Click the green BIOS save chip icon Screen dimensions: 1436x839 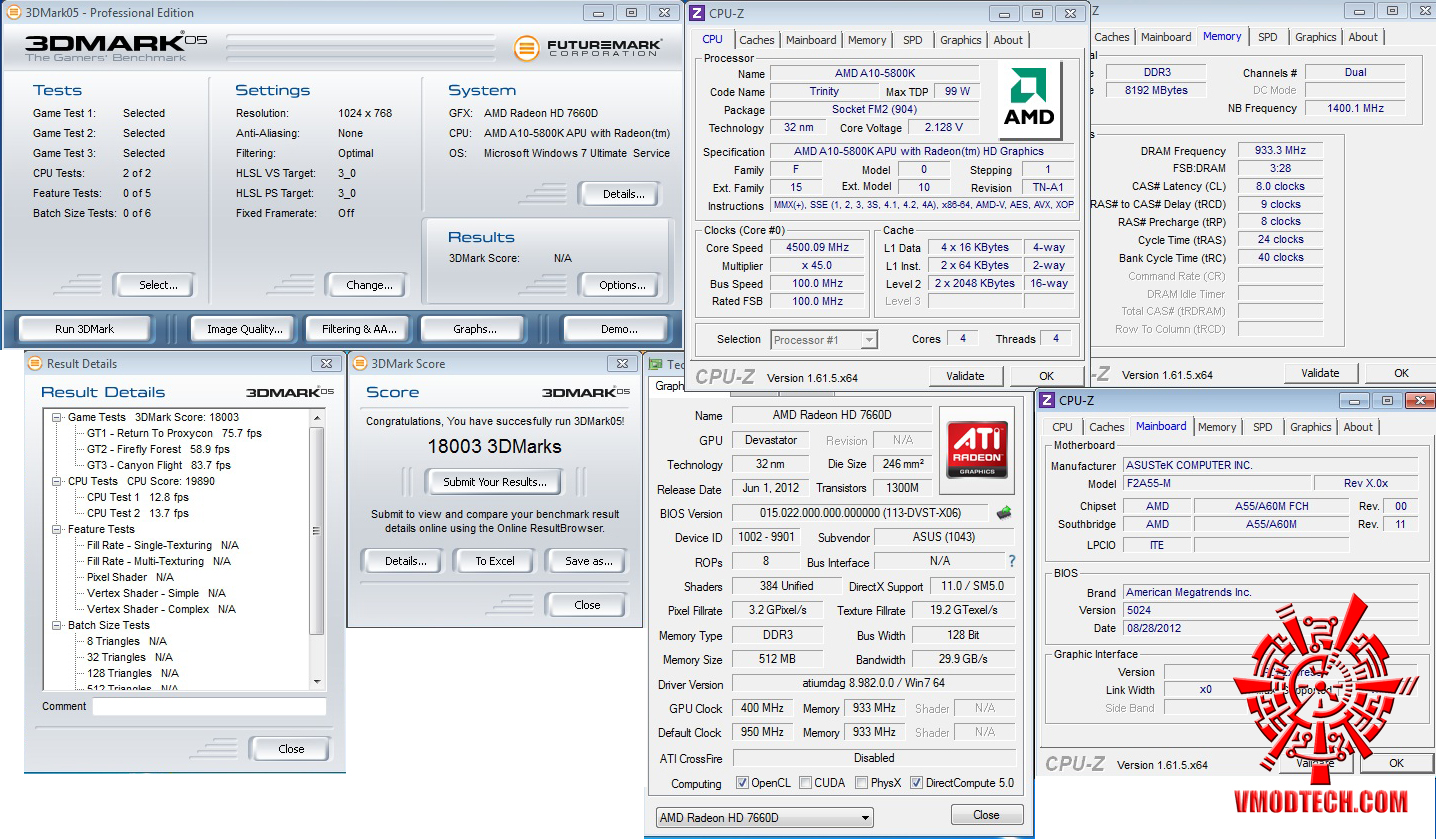(1004, 513)
